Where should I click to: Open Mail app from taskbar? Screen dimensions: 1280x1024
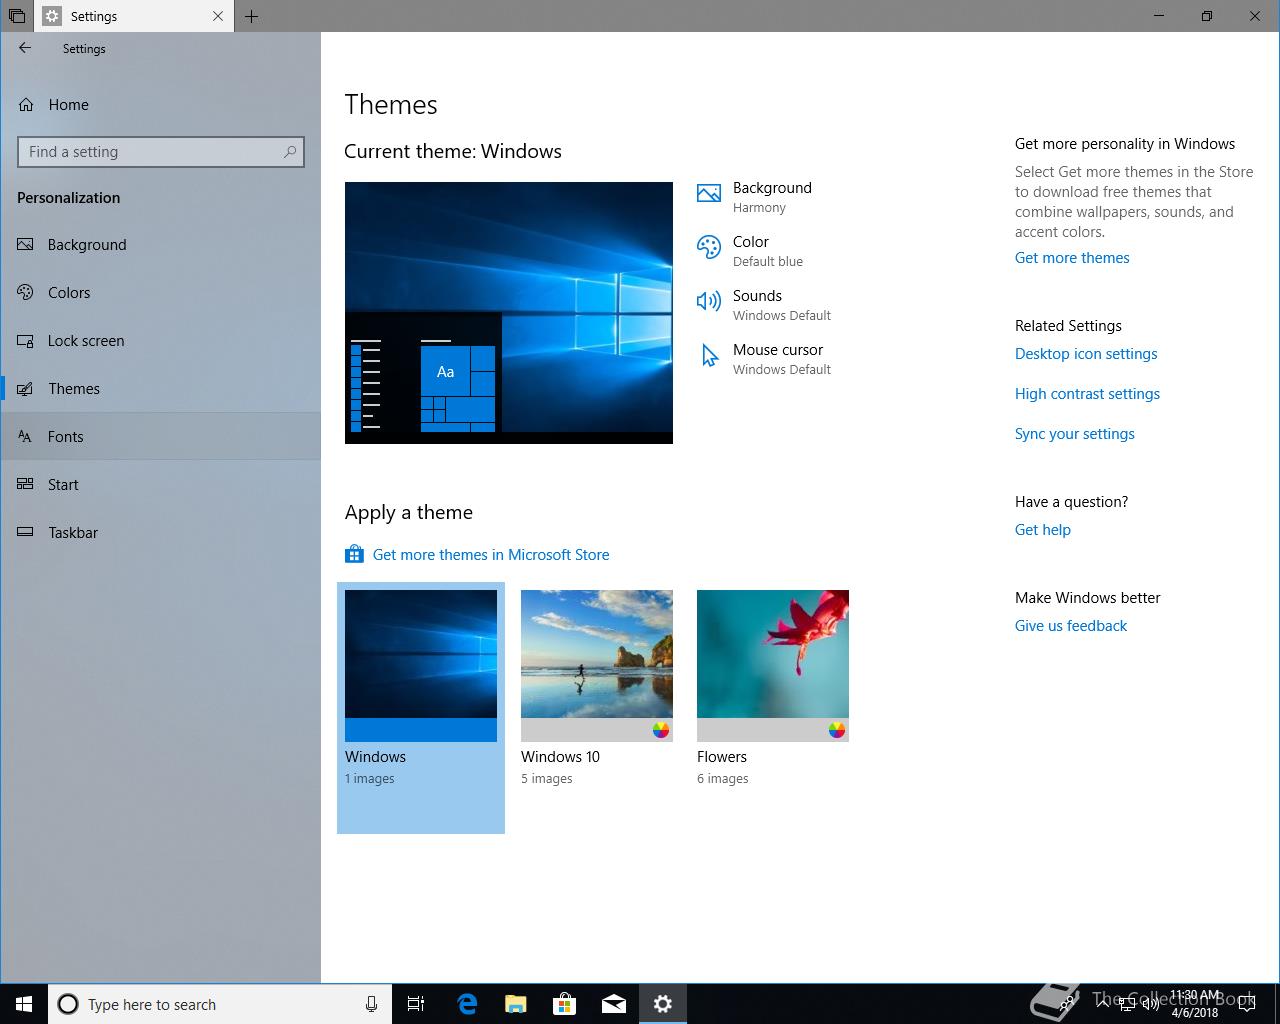click(x=614, y=1004)
